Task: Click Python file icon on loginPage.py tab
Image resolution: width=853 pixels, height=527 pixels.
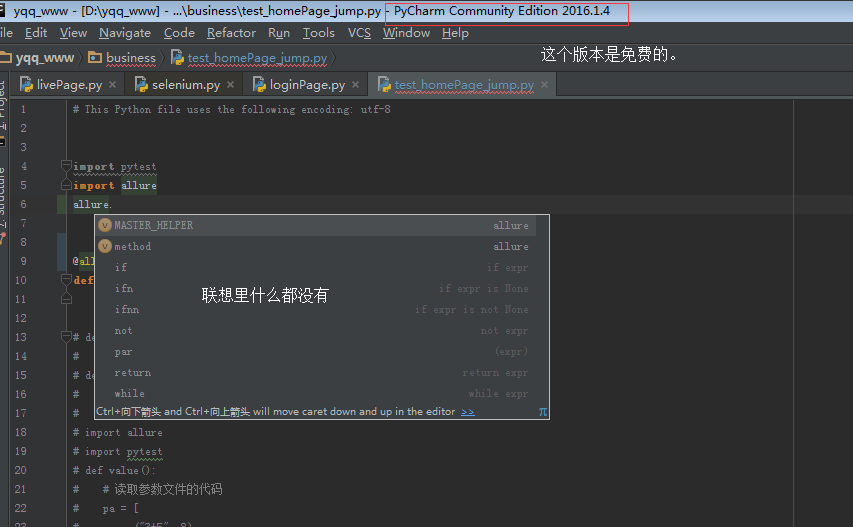Action: pos(259,84)
